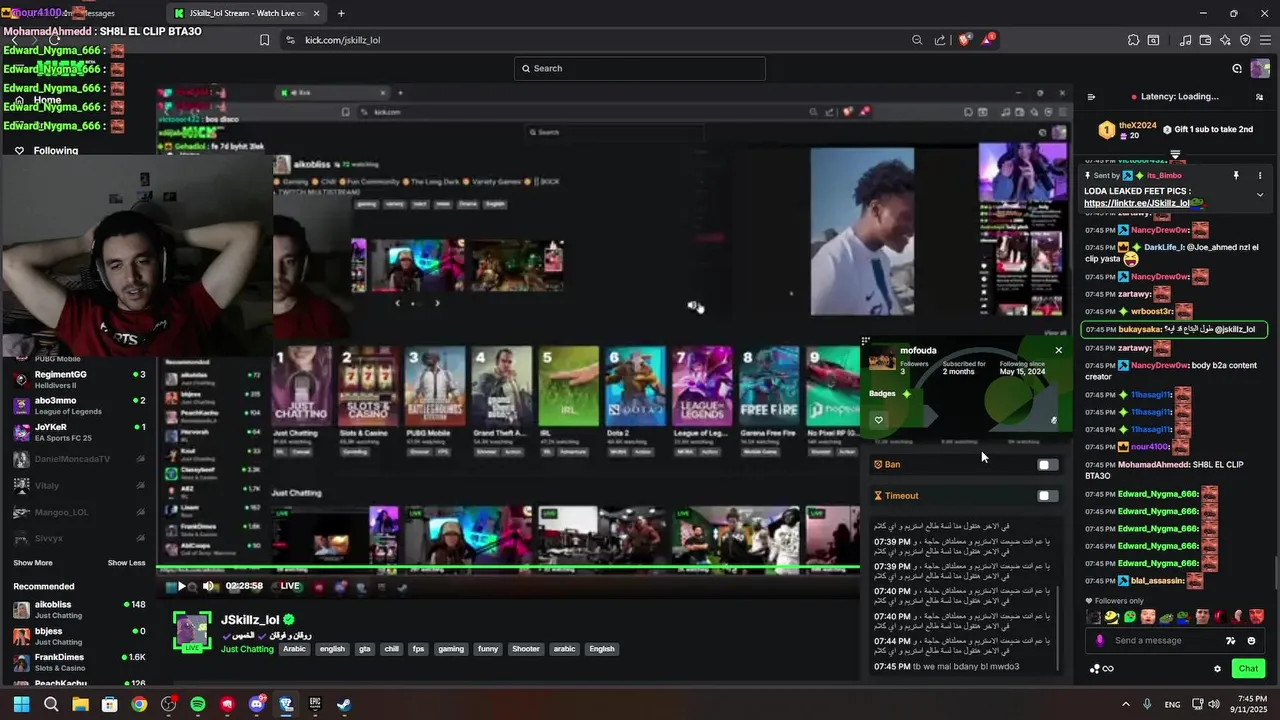
Task: Open abo3mmo channel in sidebar
Action: [80, 405]
